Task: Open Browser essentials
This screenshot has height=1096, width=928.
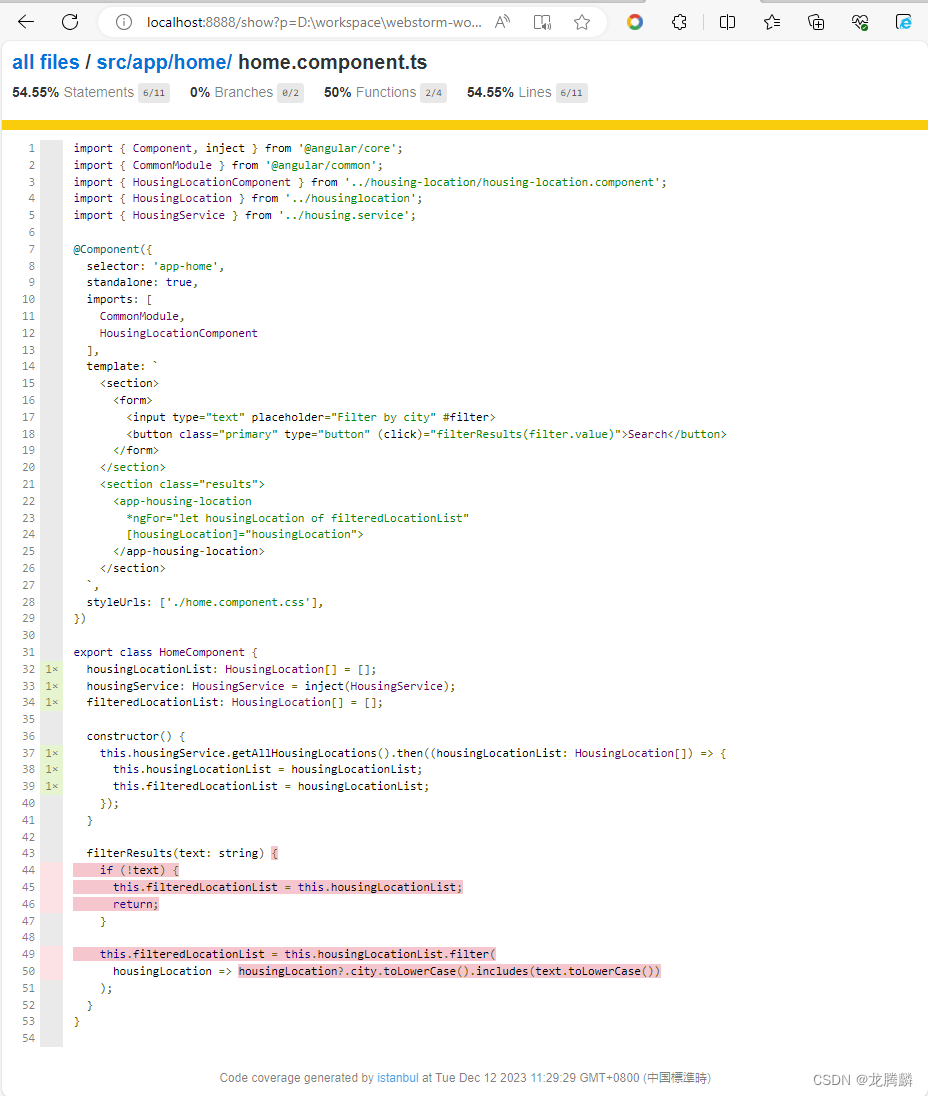Action: pos(859,21)
